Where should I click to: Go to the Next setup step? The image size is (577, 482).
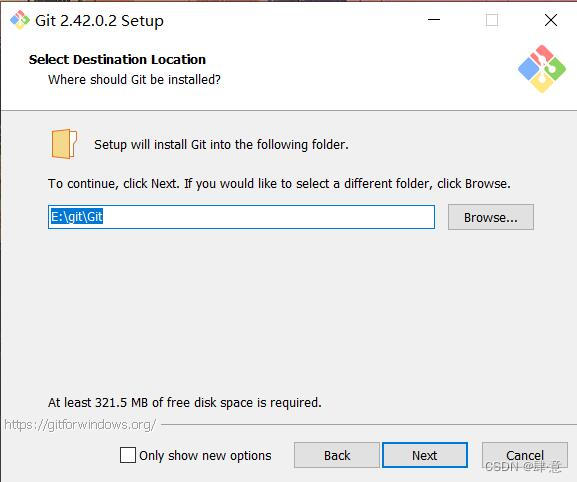[425, 455]
